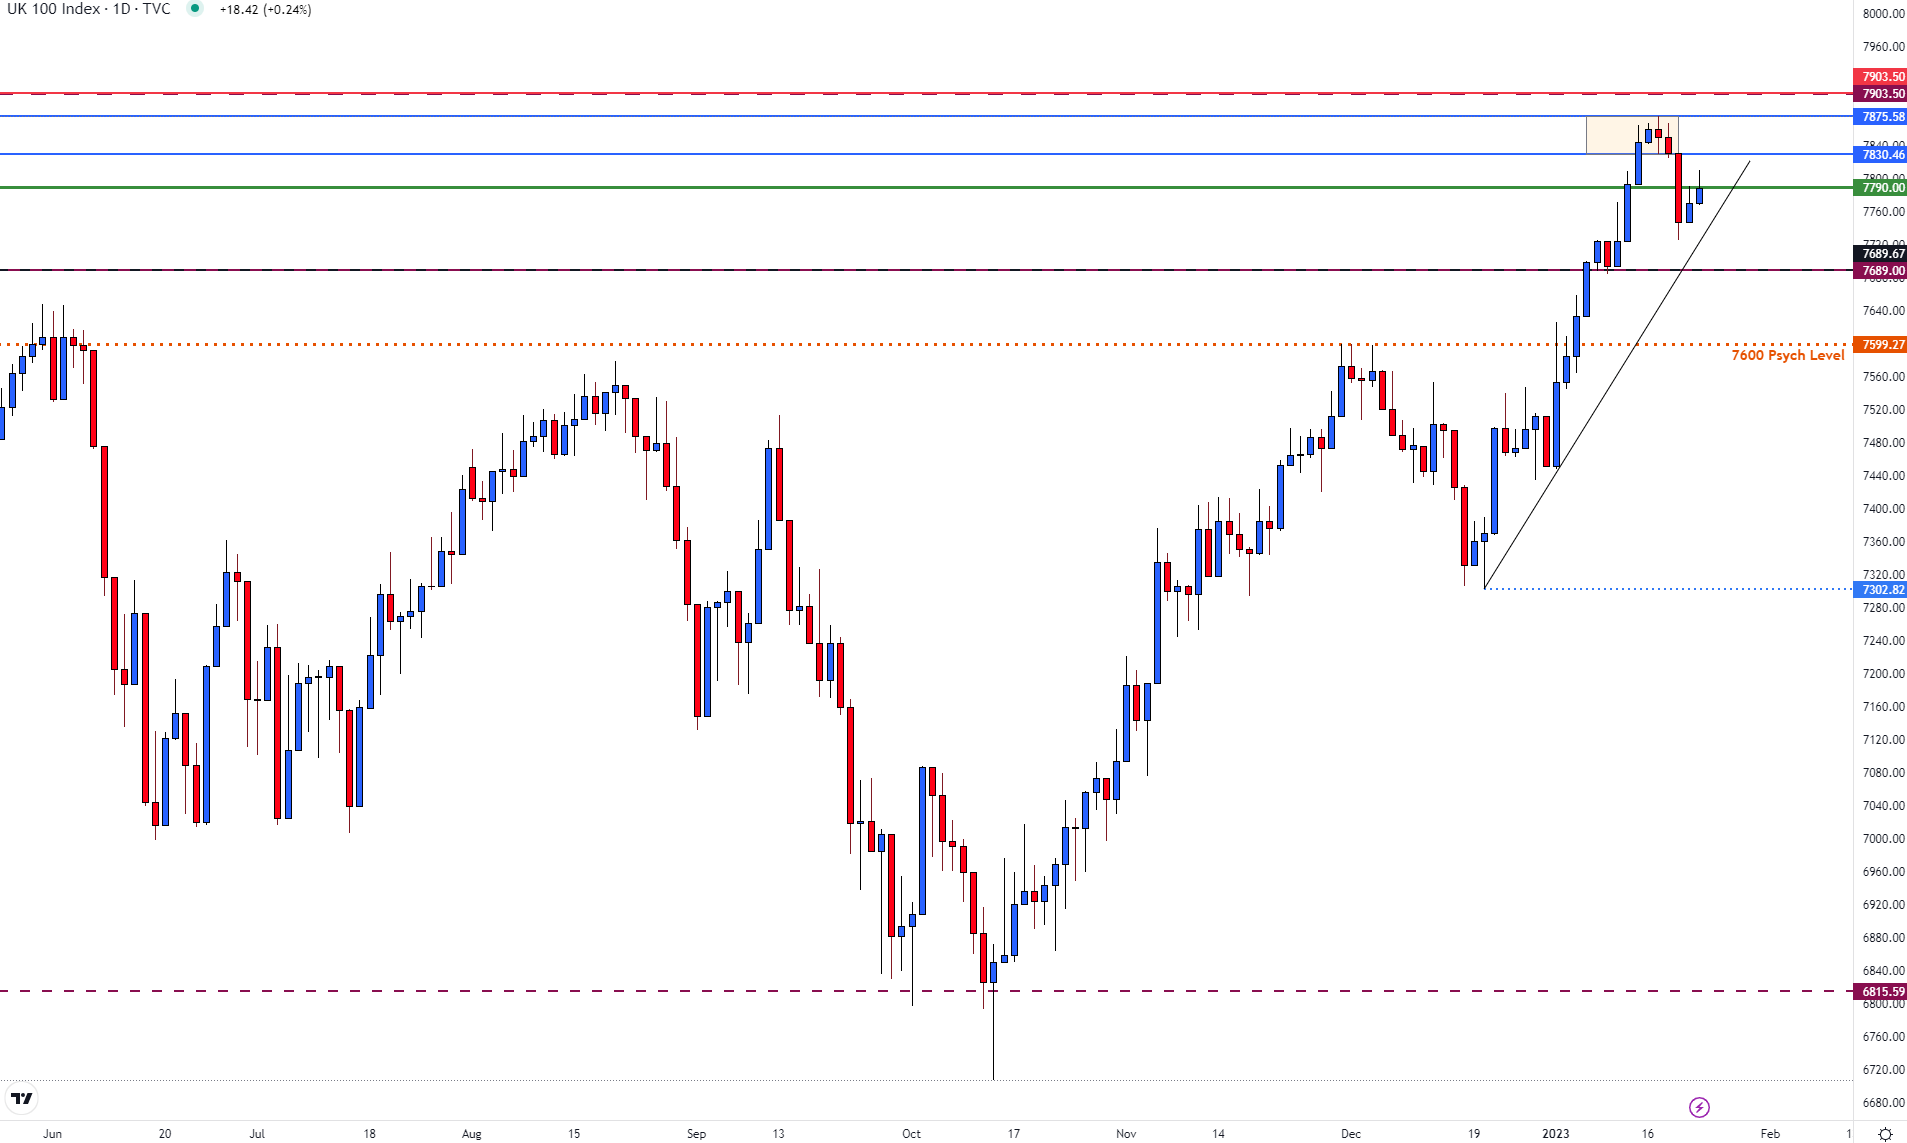Select the purple 6815.59 price label

(1880, 992)
